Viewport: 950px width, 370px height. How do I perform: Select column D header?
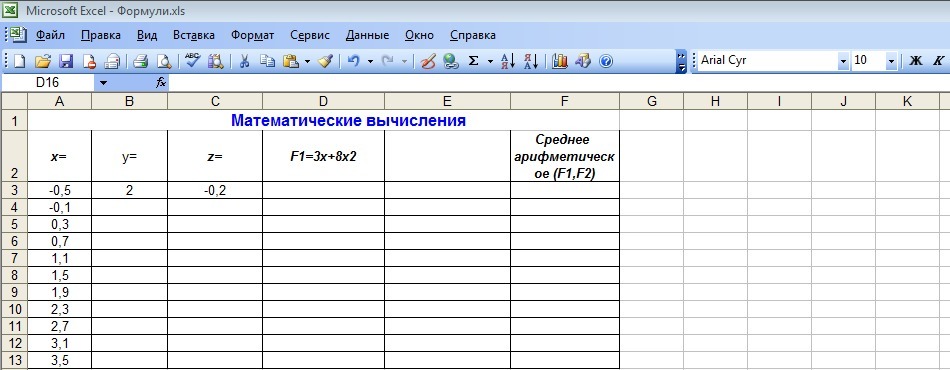pos(323,102)
